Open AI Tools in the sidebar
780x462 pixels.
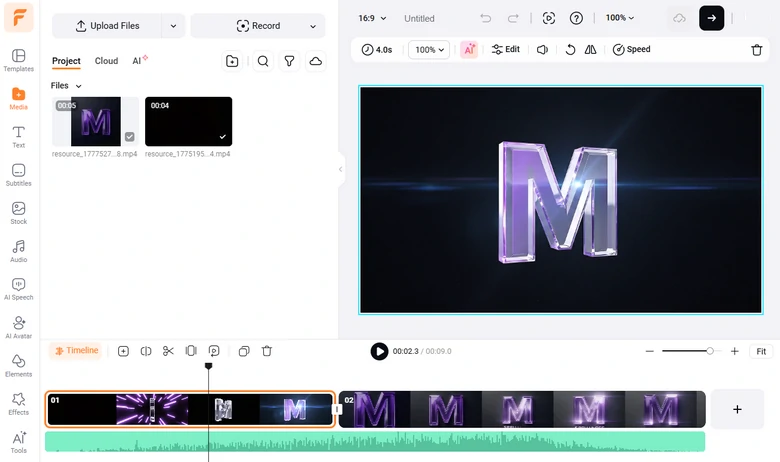click(x=18, y=442)
